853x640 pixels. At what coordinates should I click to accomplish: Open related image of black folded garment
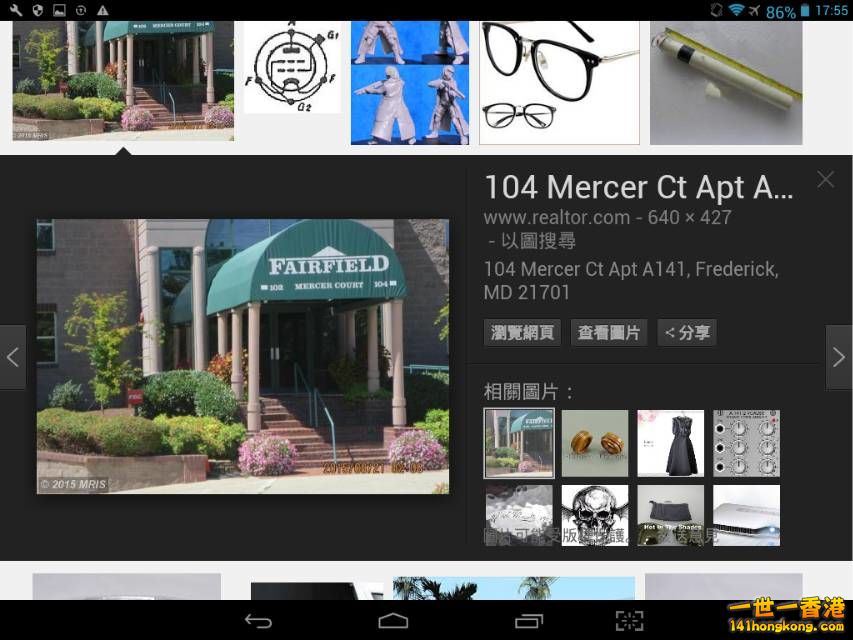click(x=670, y=515)
